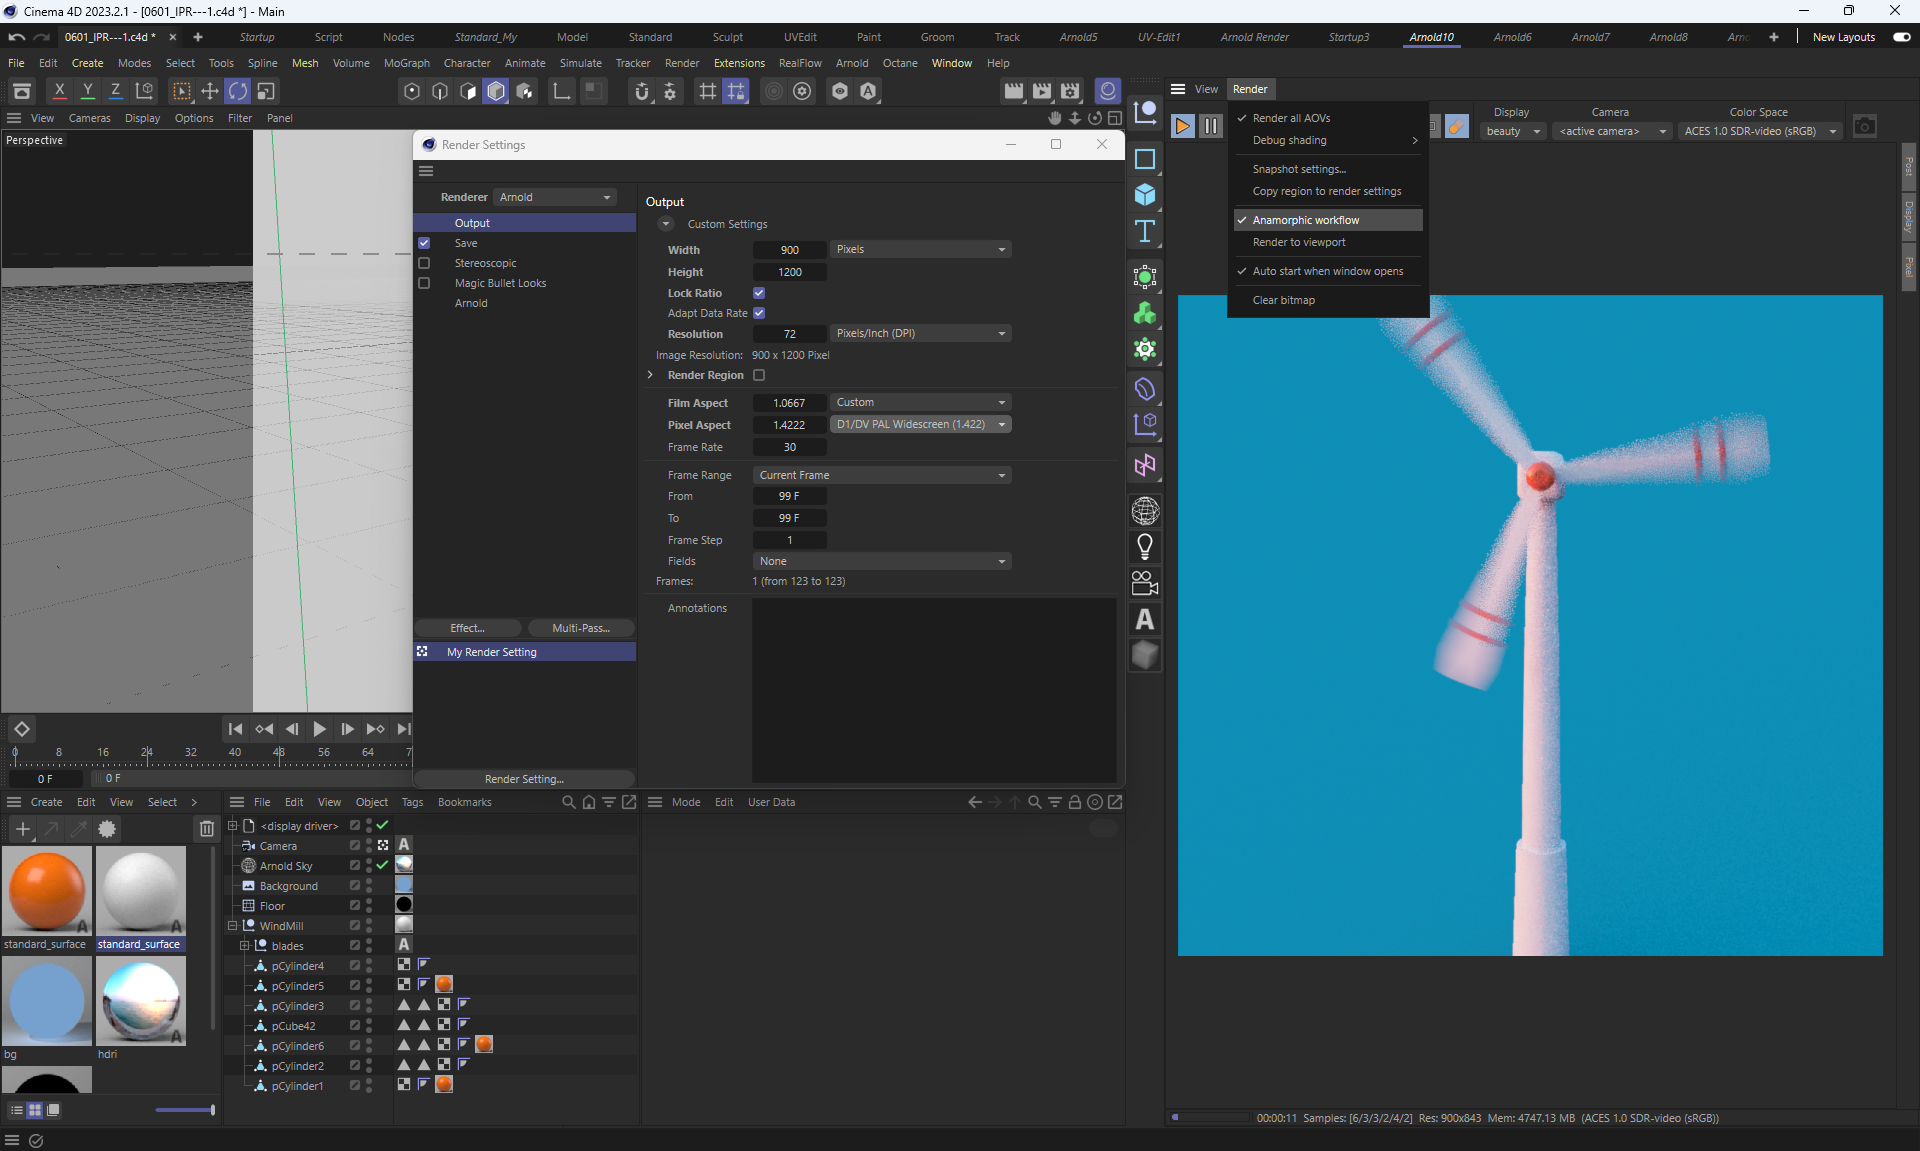The image size is (1920, 1151).
Task: Click the rotate tool icon
Action: pos(238,91)
